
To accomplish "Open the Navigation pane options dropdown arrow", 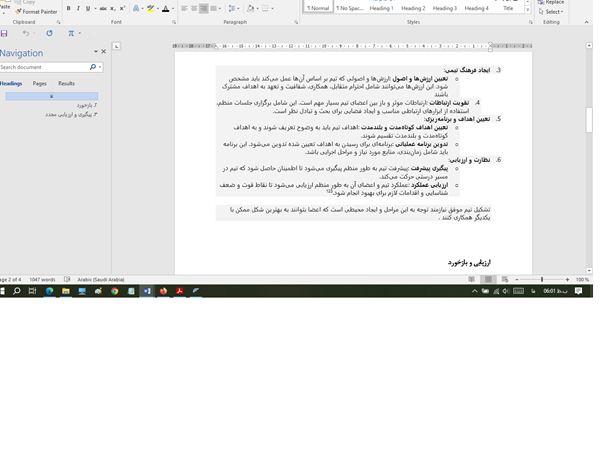I will pos(96,52).
